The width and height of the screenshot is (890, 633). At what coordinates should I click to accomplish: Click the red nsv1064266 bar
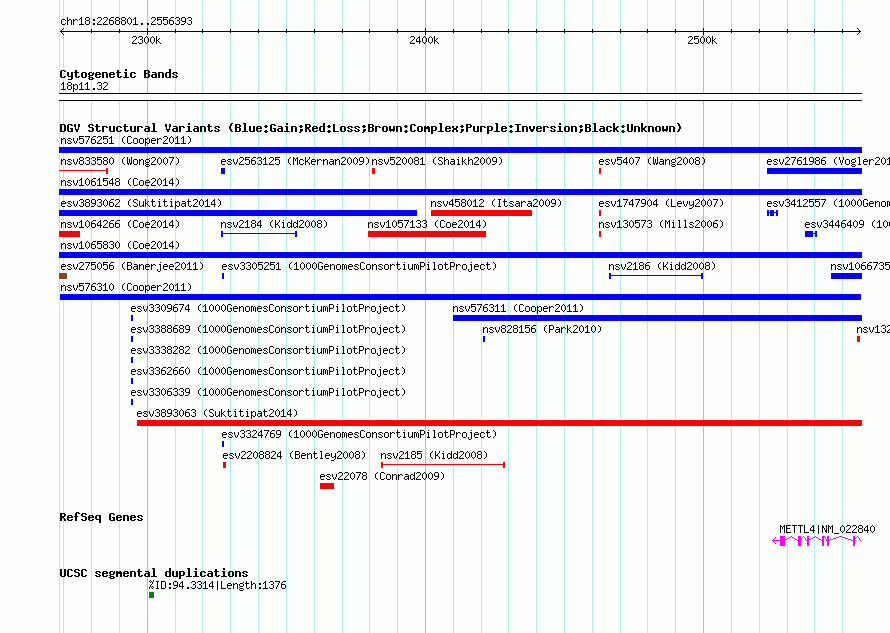pyautogui.click(x=69, y=234)
